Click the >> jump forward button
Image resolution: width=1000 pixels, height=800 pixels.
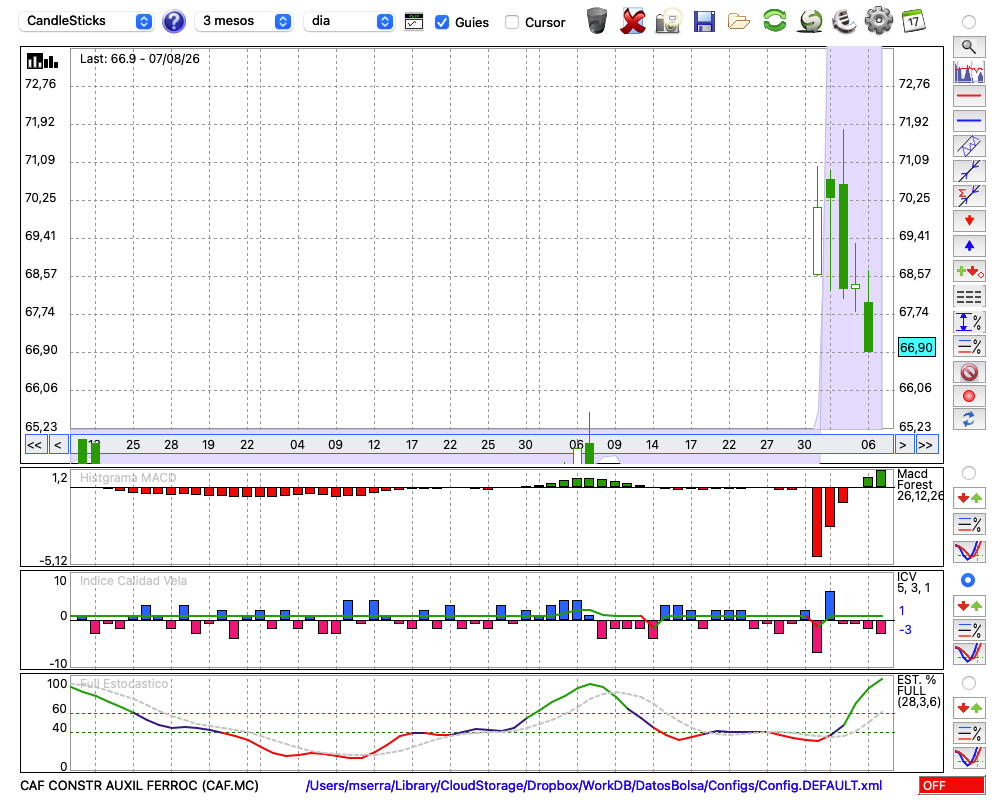click(925, 445)
